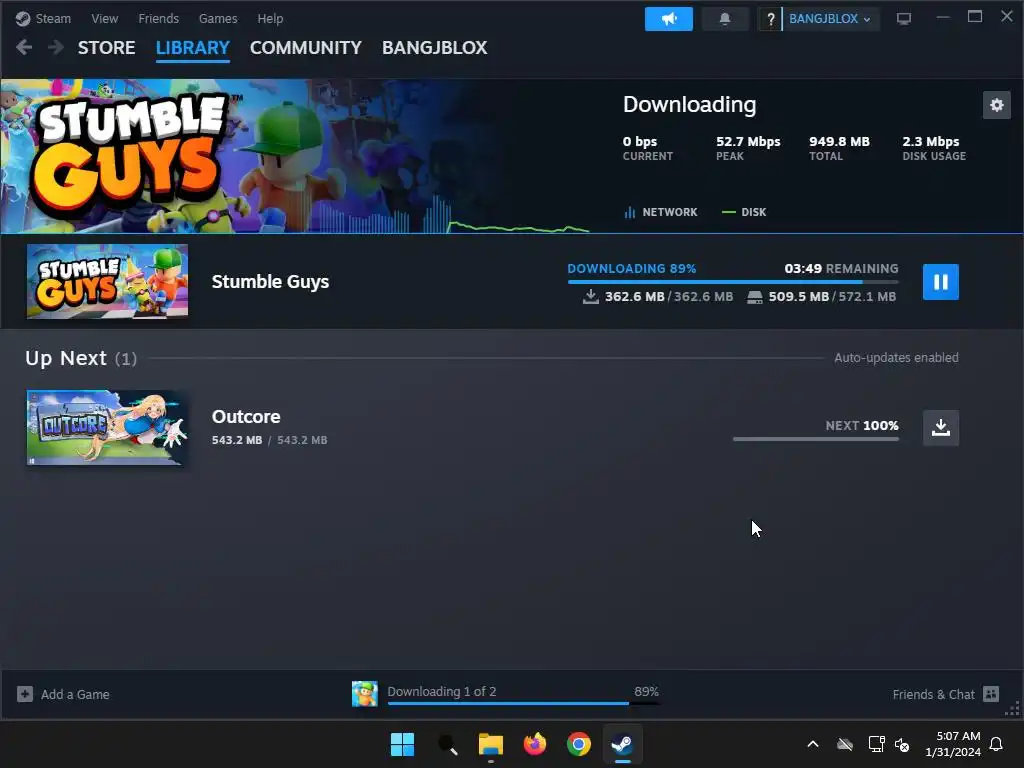Launch Firefox from the taskbar

pos(535,744)
